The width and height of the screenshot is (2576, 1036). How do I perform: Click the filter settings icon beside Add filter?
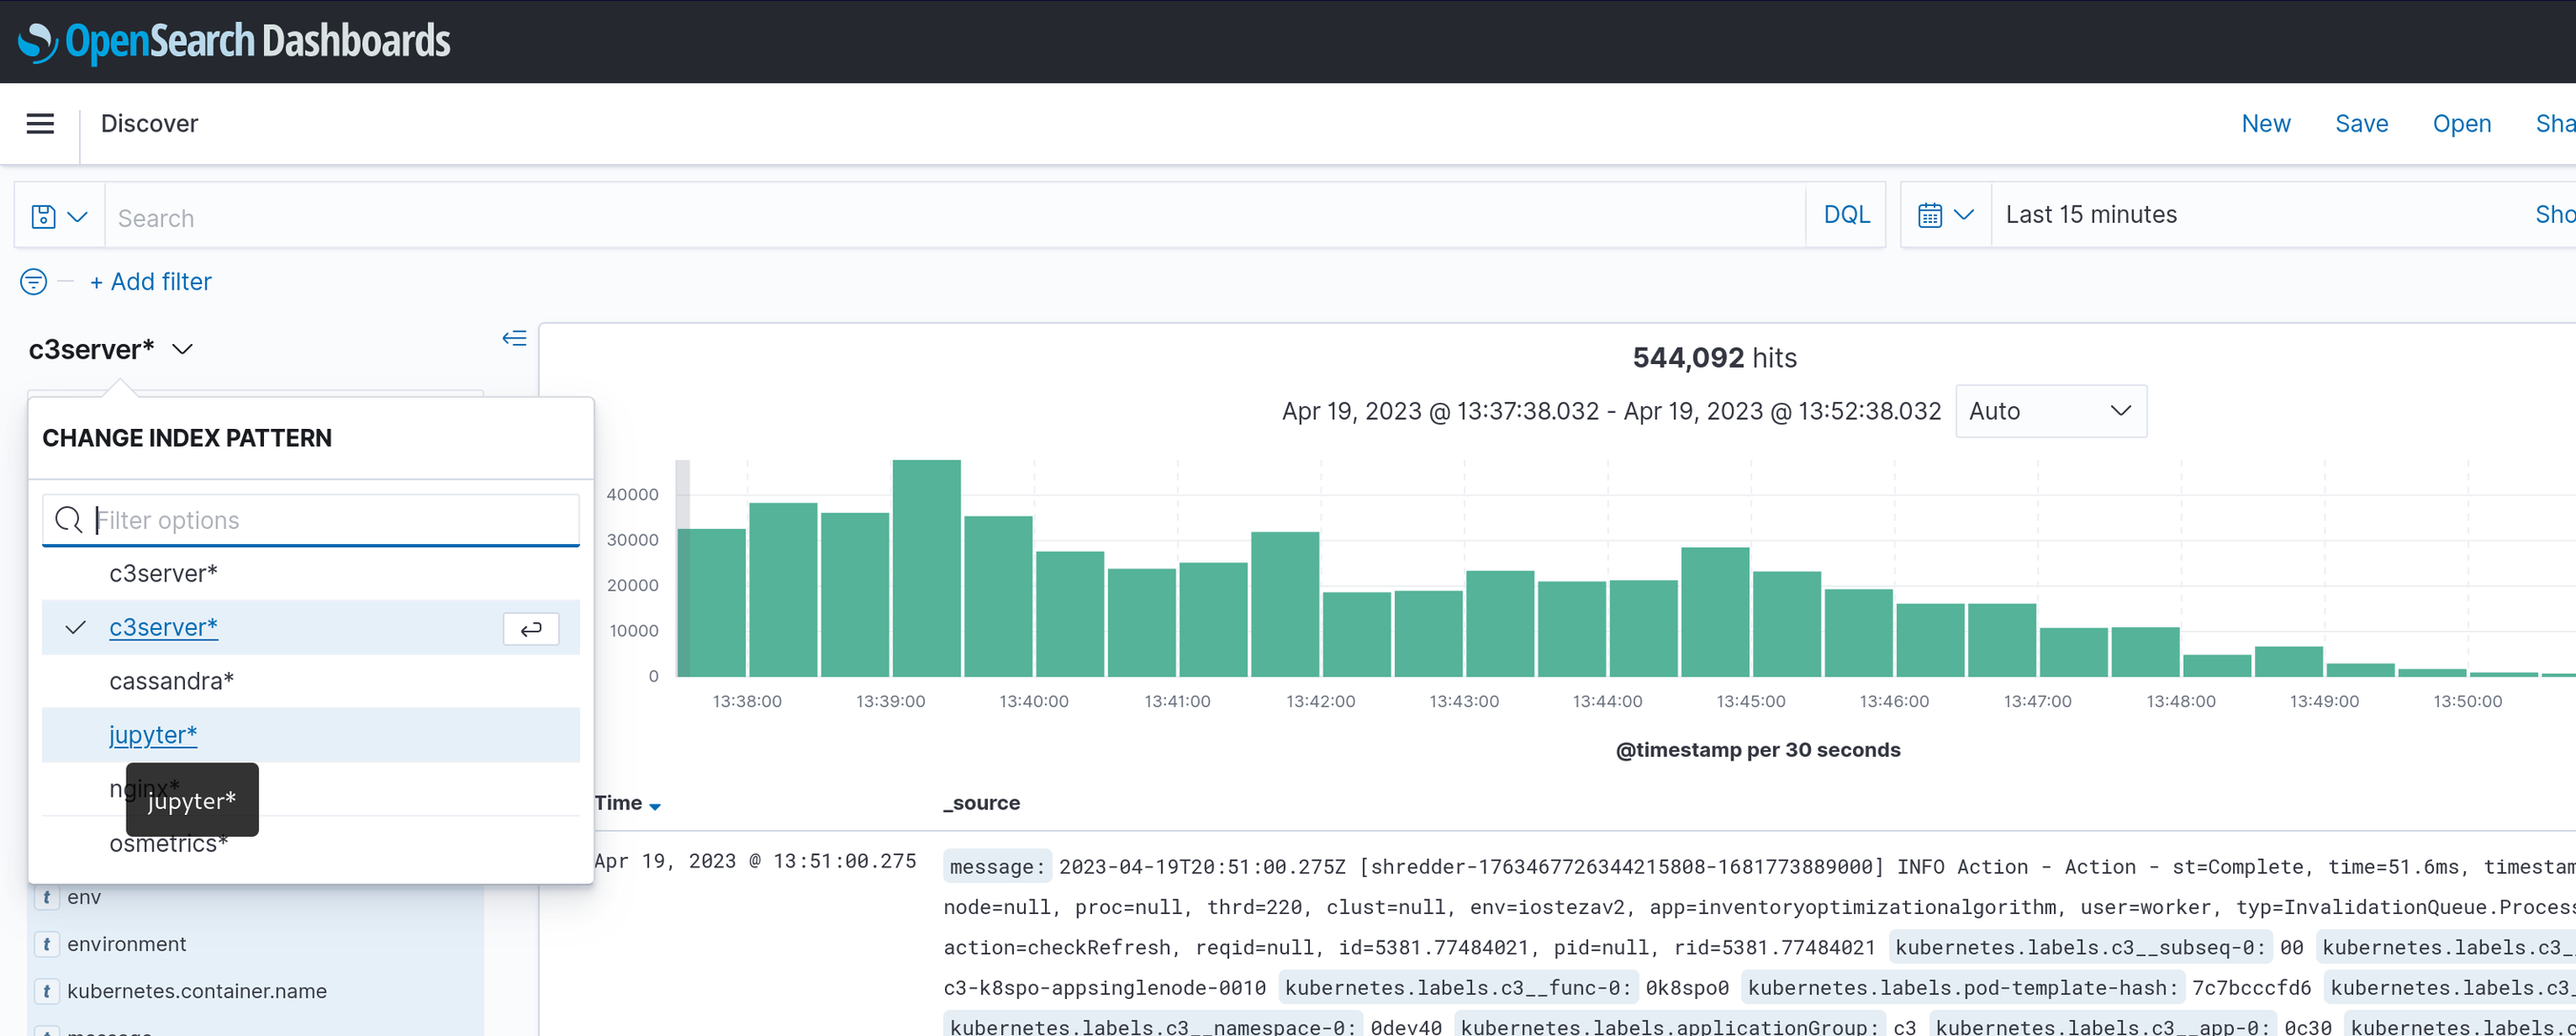33,281
